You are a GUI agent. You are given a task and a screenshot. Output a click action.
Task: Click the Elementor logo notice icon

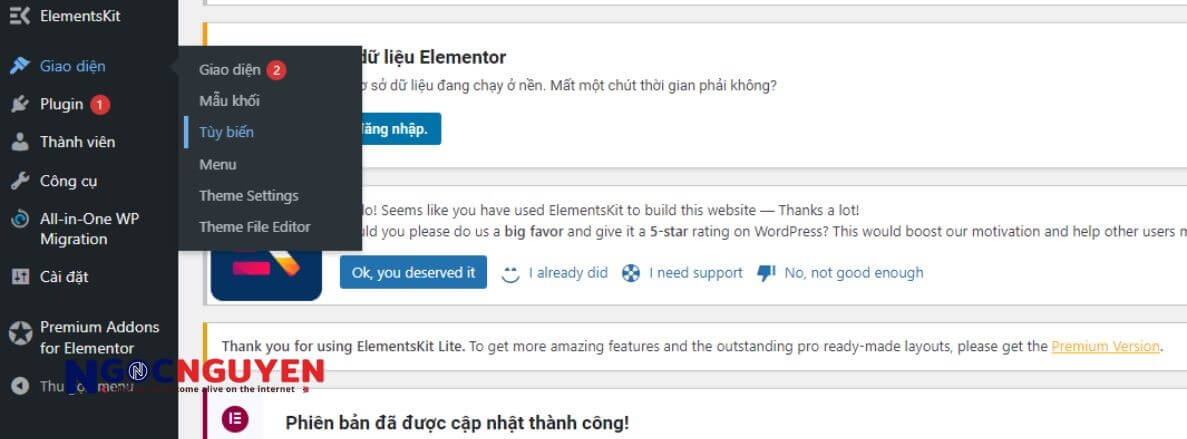(234, 419)
